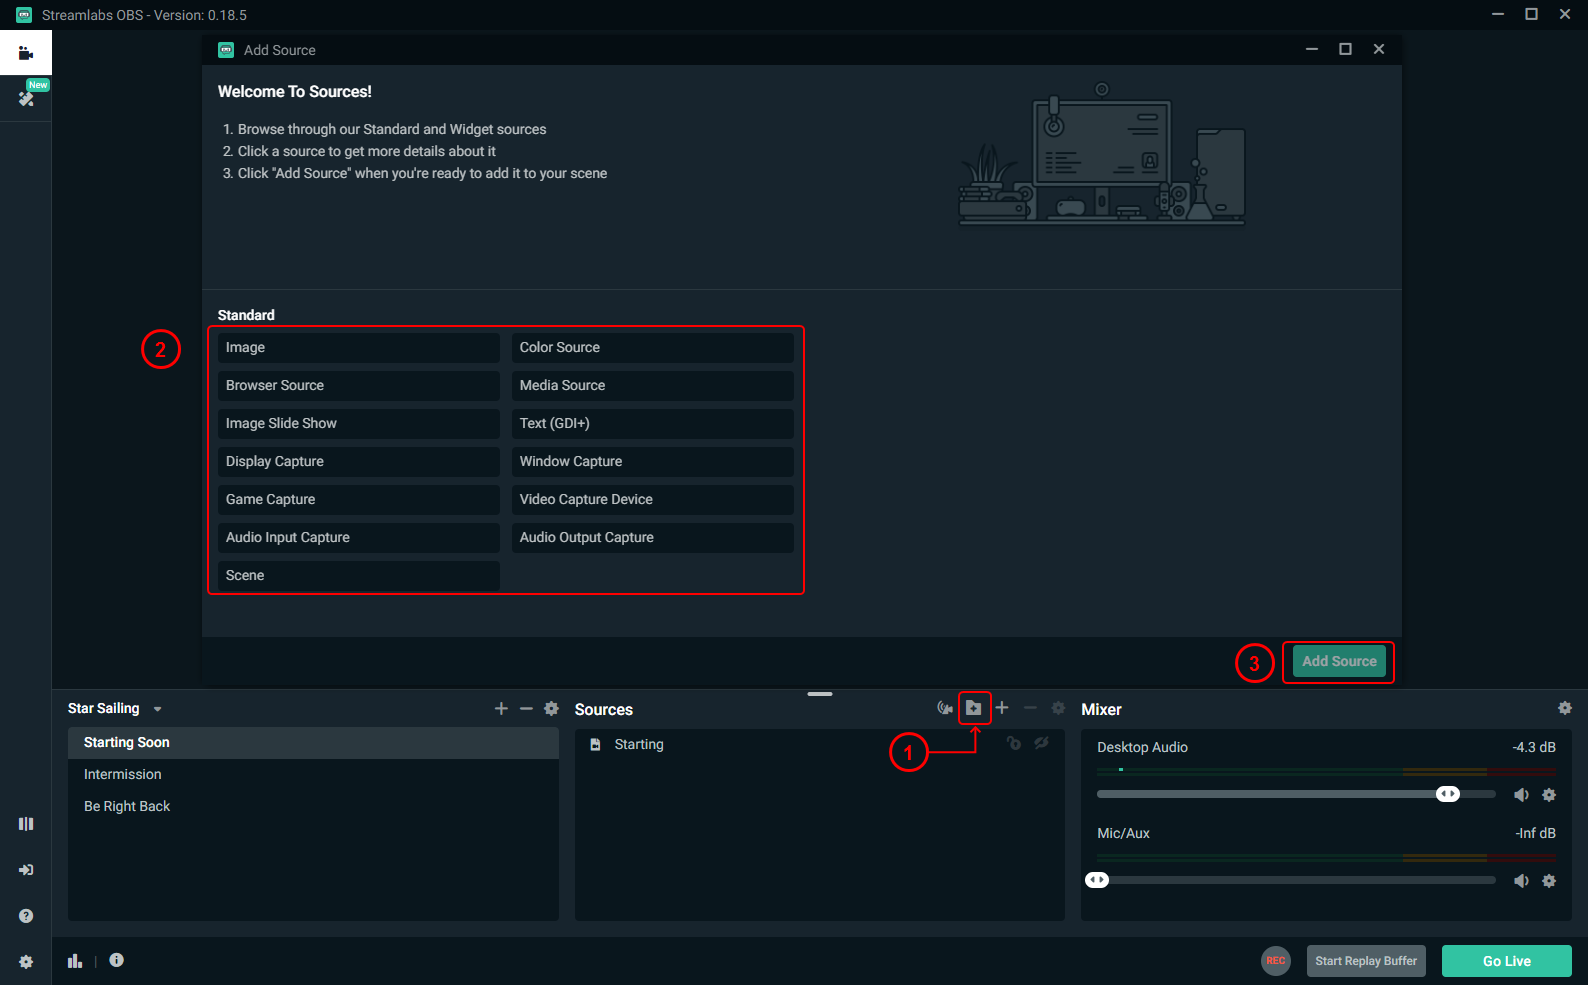This screenshot has width=1588, height=985.
Task: Open Mic/Aux settings gear
Action: point(1549,881)
